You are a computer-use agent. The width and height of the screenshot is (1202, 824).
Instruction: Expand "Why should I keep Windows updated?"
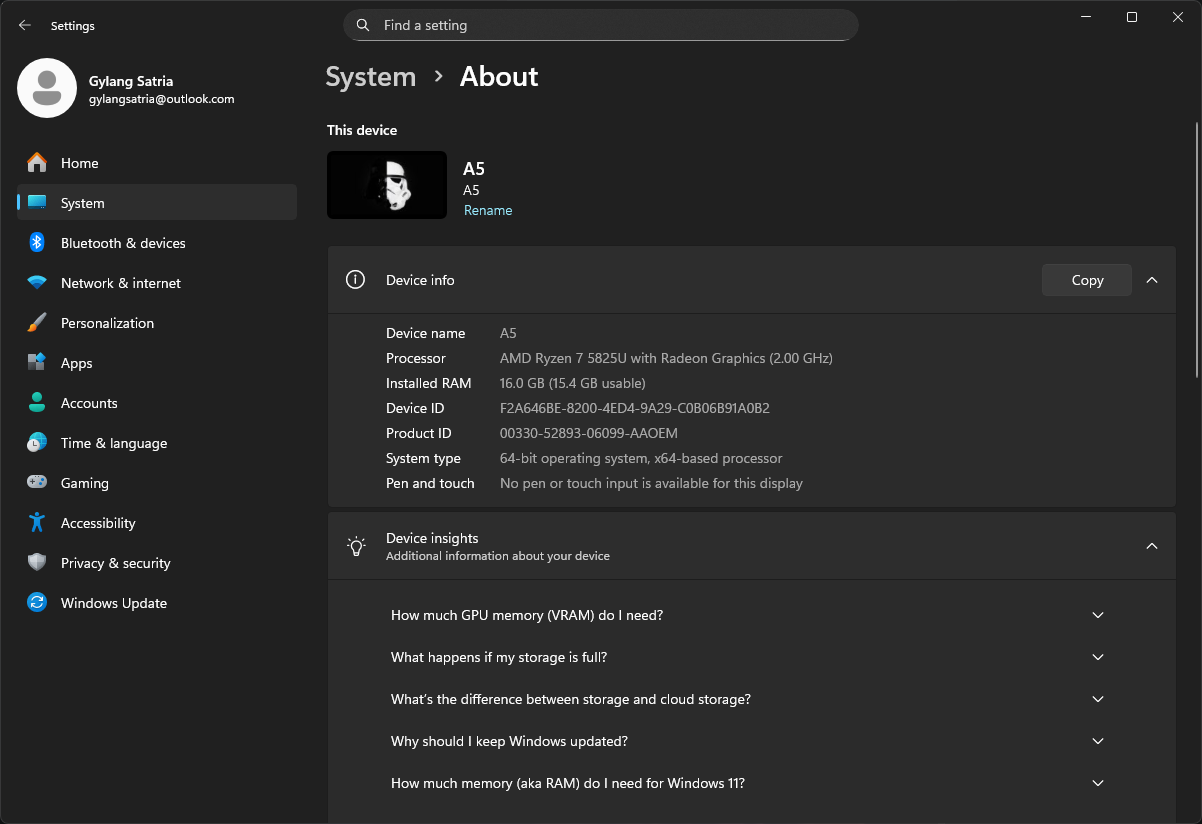pyautogui.click(x=1098, y=741)
